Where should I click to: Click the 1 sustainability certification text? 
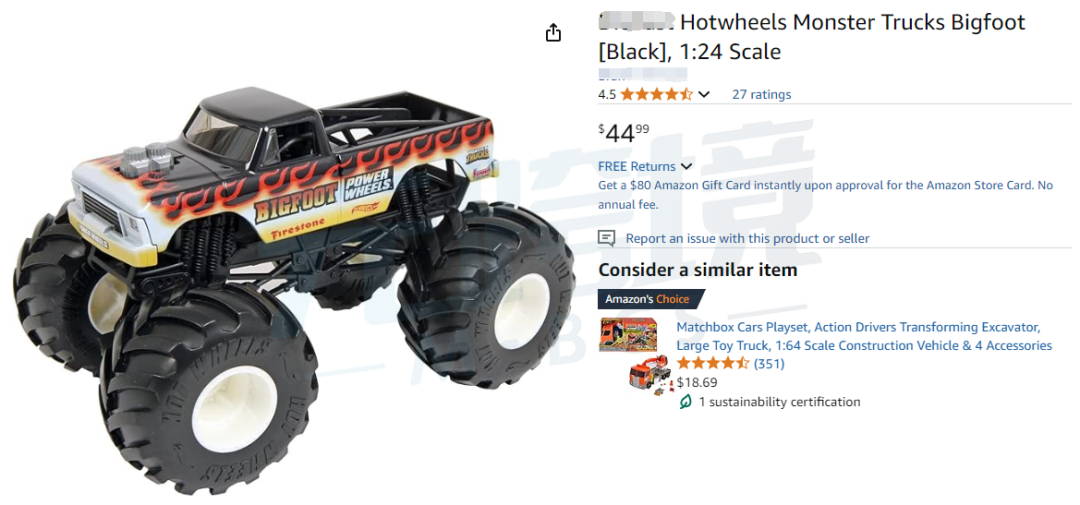[779, 402]
